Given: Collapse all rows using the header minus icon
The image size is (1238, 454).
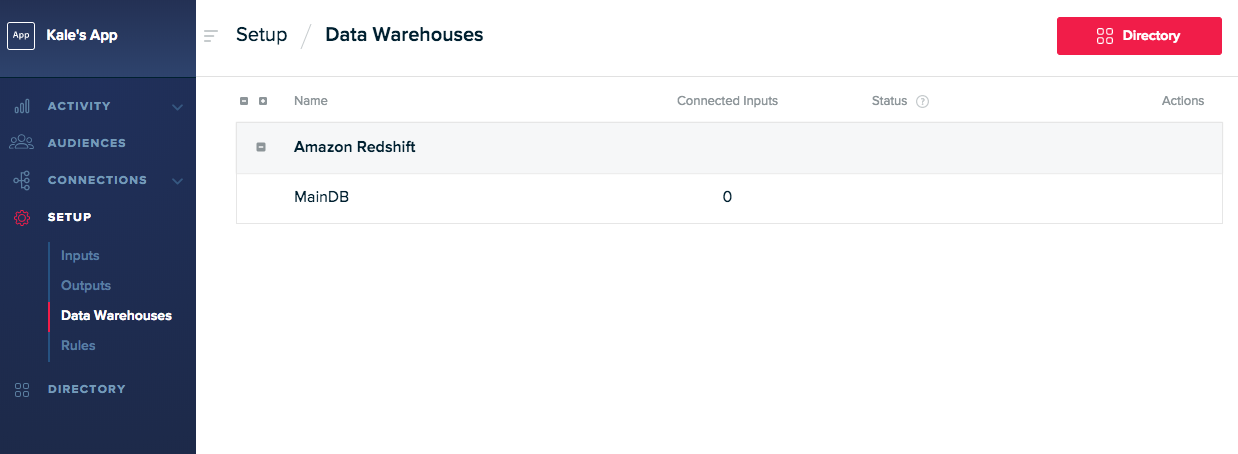Looking at the screenshot, I should (244, 101).
